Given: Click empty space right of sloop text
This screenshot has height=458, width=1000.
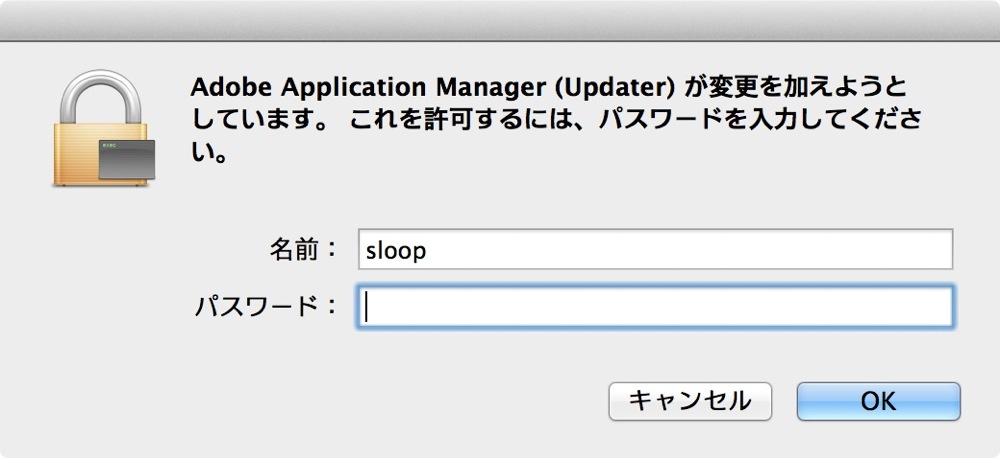Looking at the screenshot, I should tap(689, 250).
